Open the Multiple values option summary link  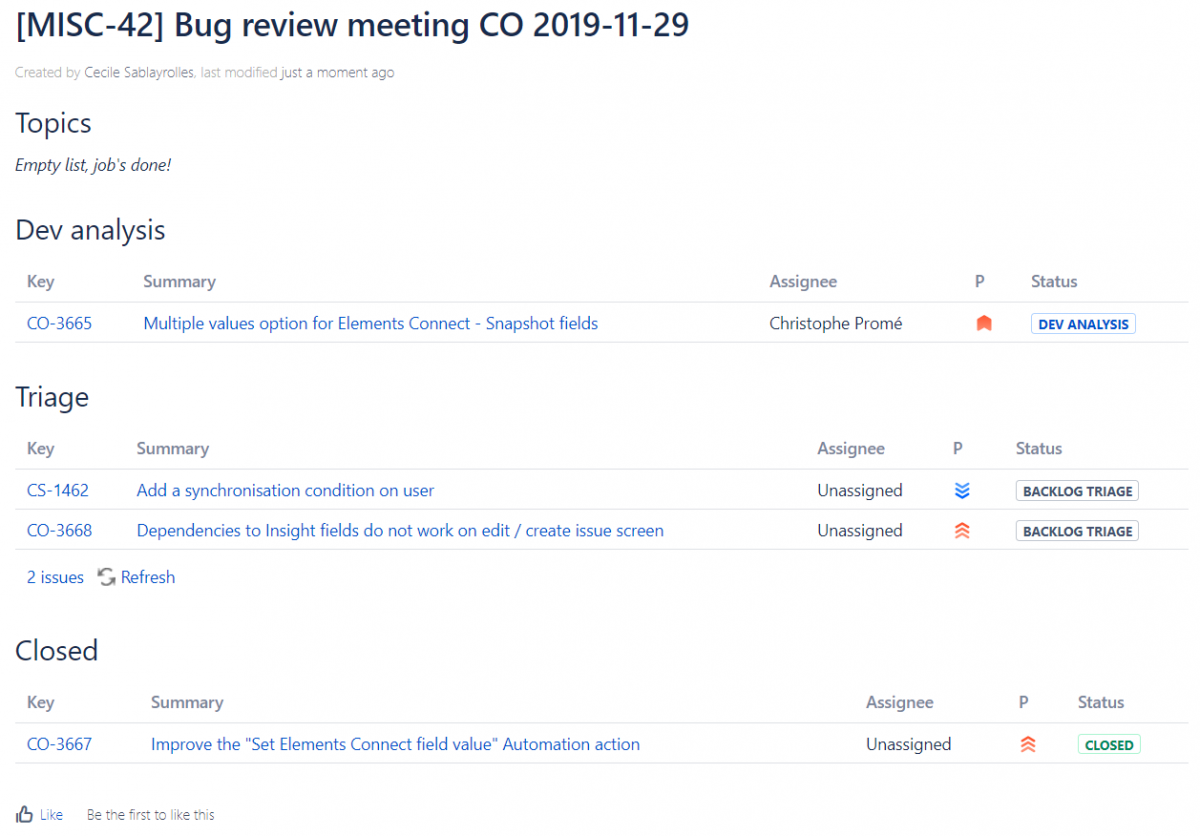point(370,323)
